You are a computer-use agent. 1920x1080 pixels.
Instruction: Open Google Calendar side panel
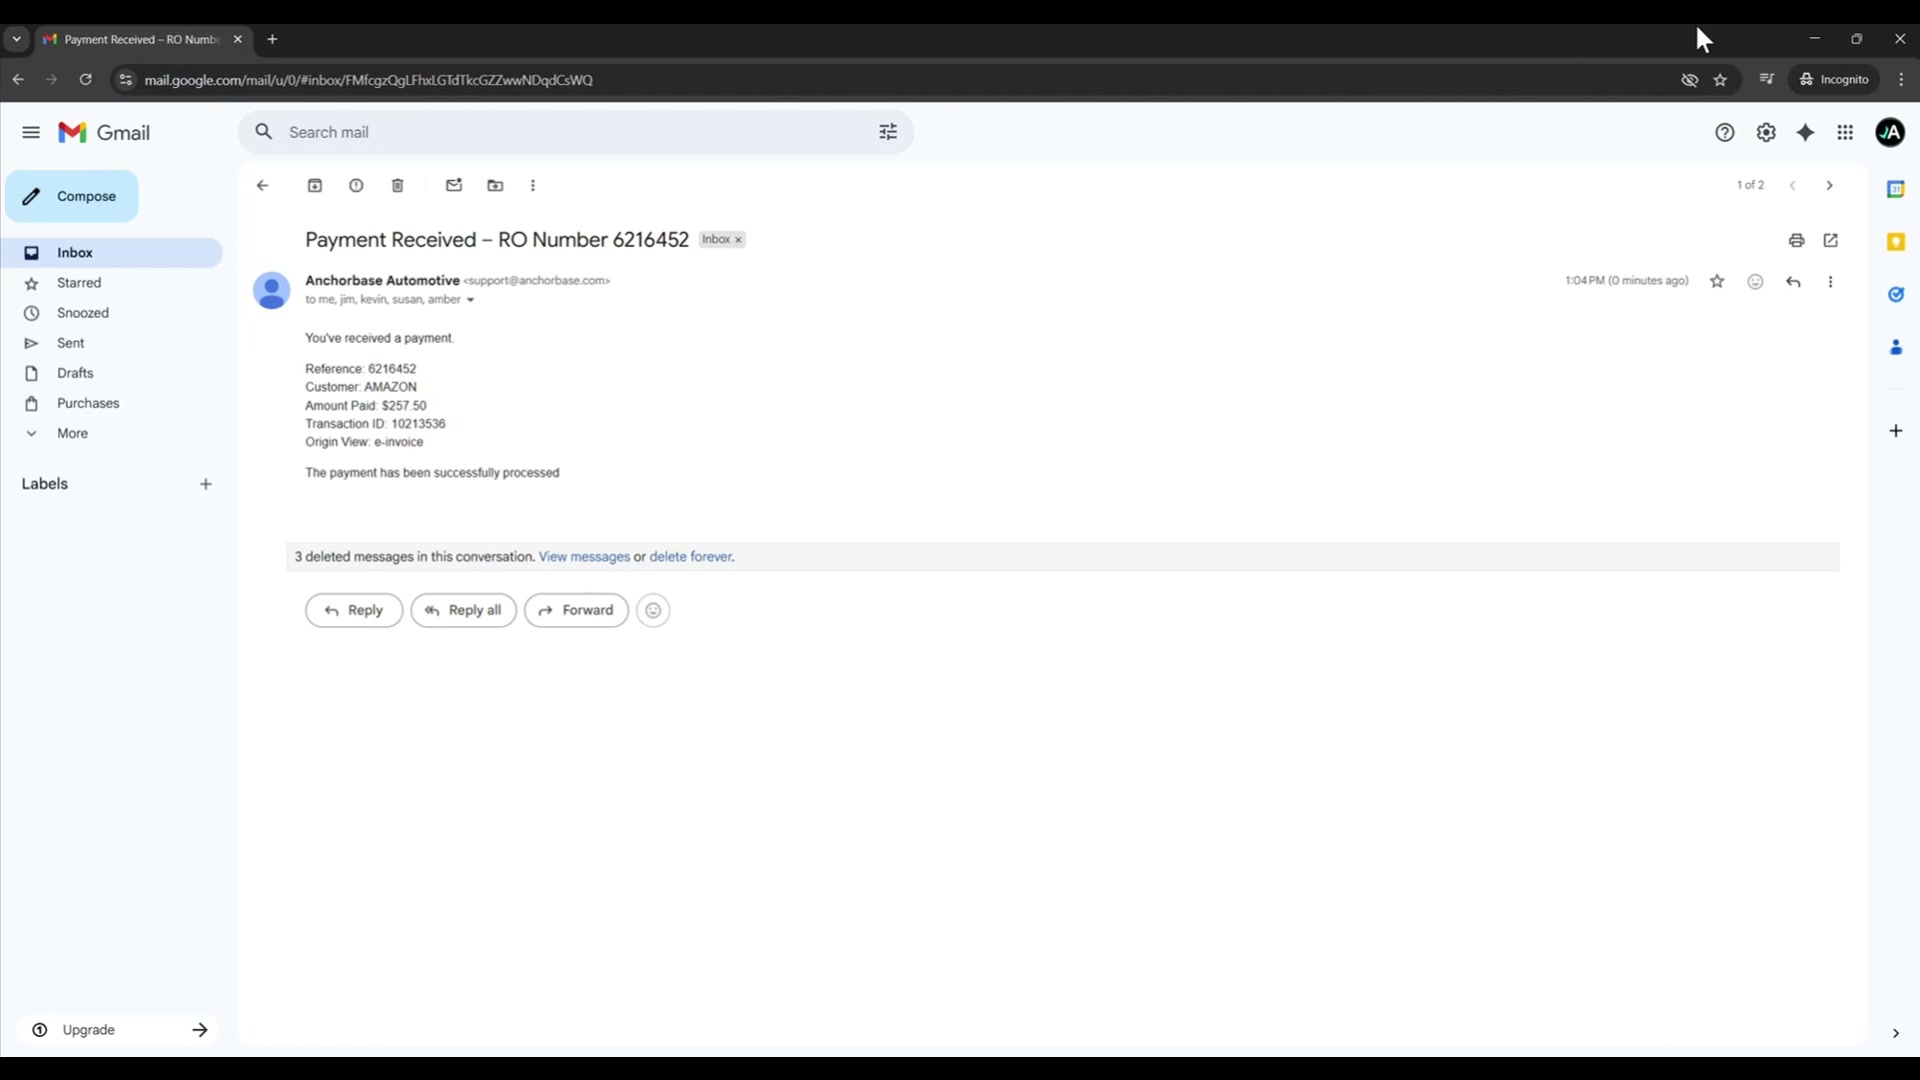point(1896,189)
